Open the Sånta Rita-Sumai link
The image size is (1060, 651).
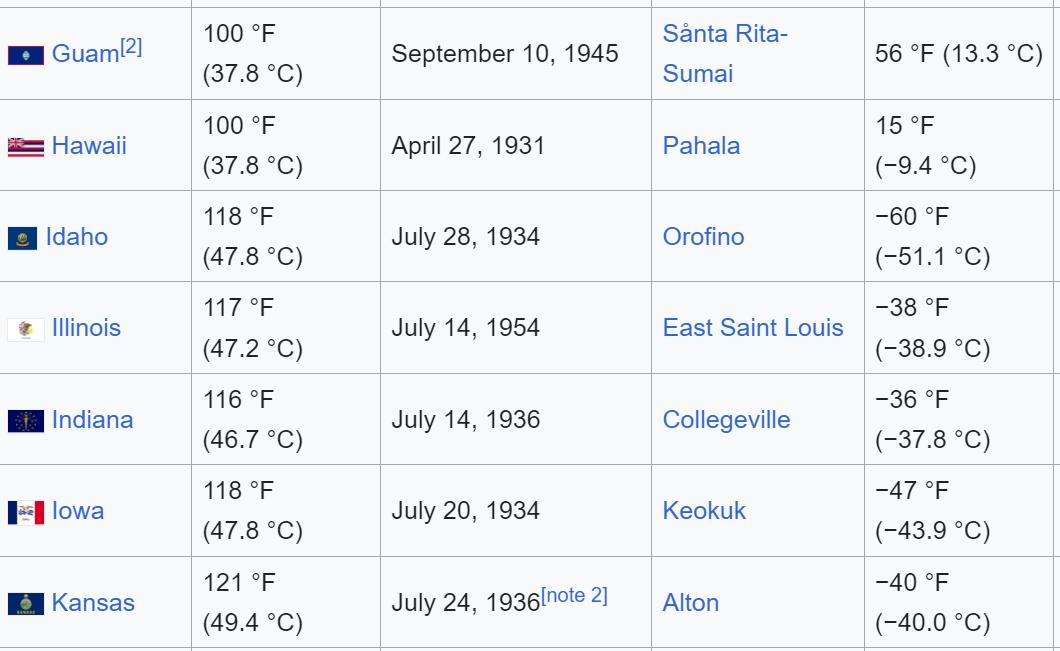tap(725, 53)
